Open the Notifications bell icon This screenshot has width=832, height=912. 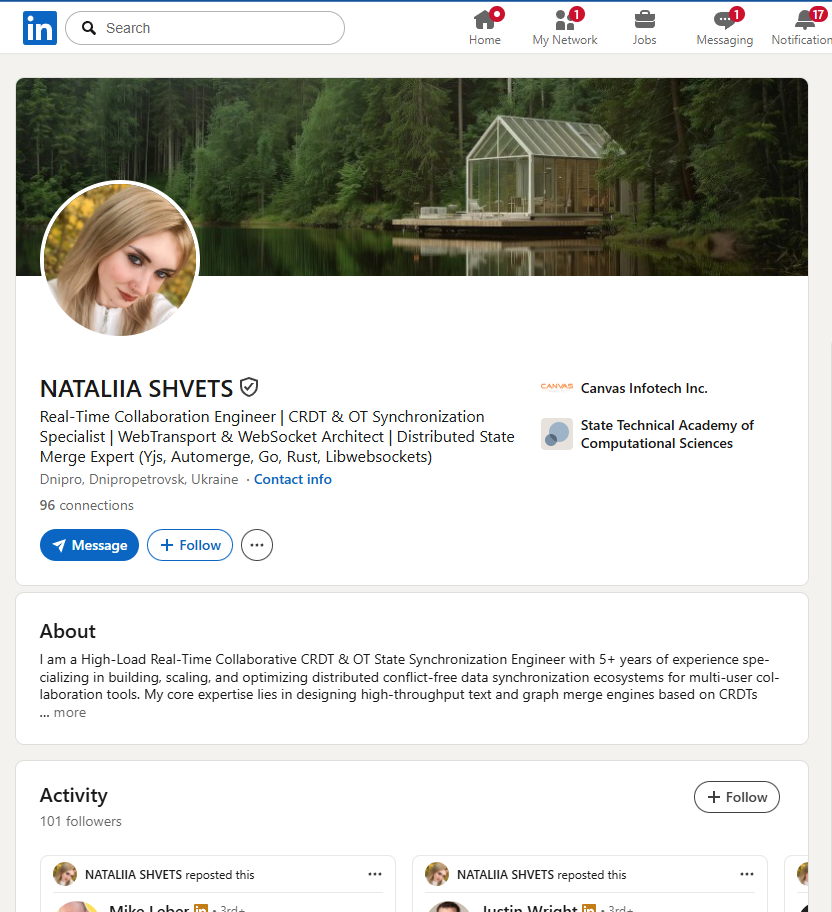(x=805, y=20)
